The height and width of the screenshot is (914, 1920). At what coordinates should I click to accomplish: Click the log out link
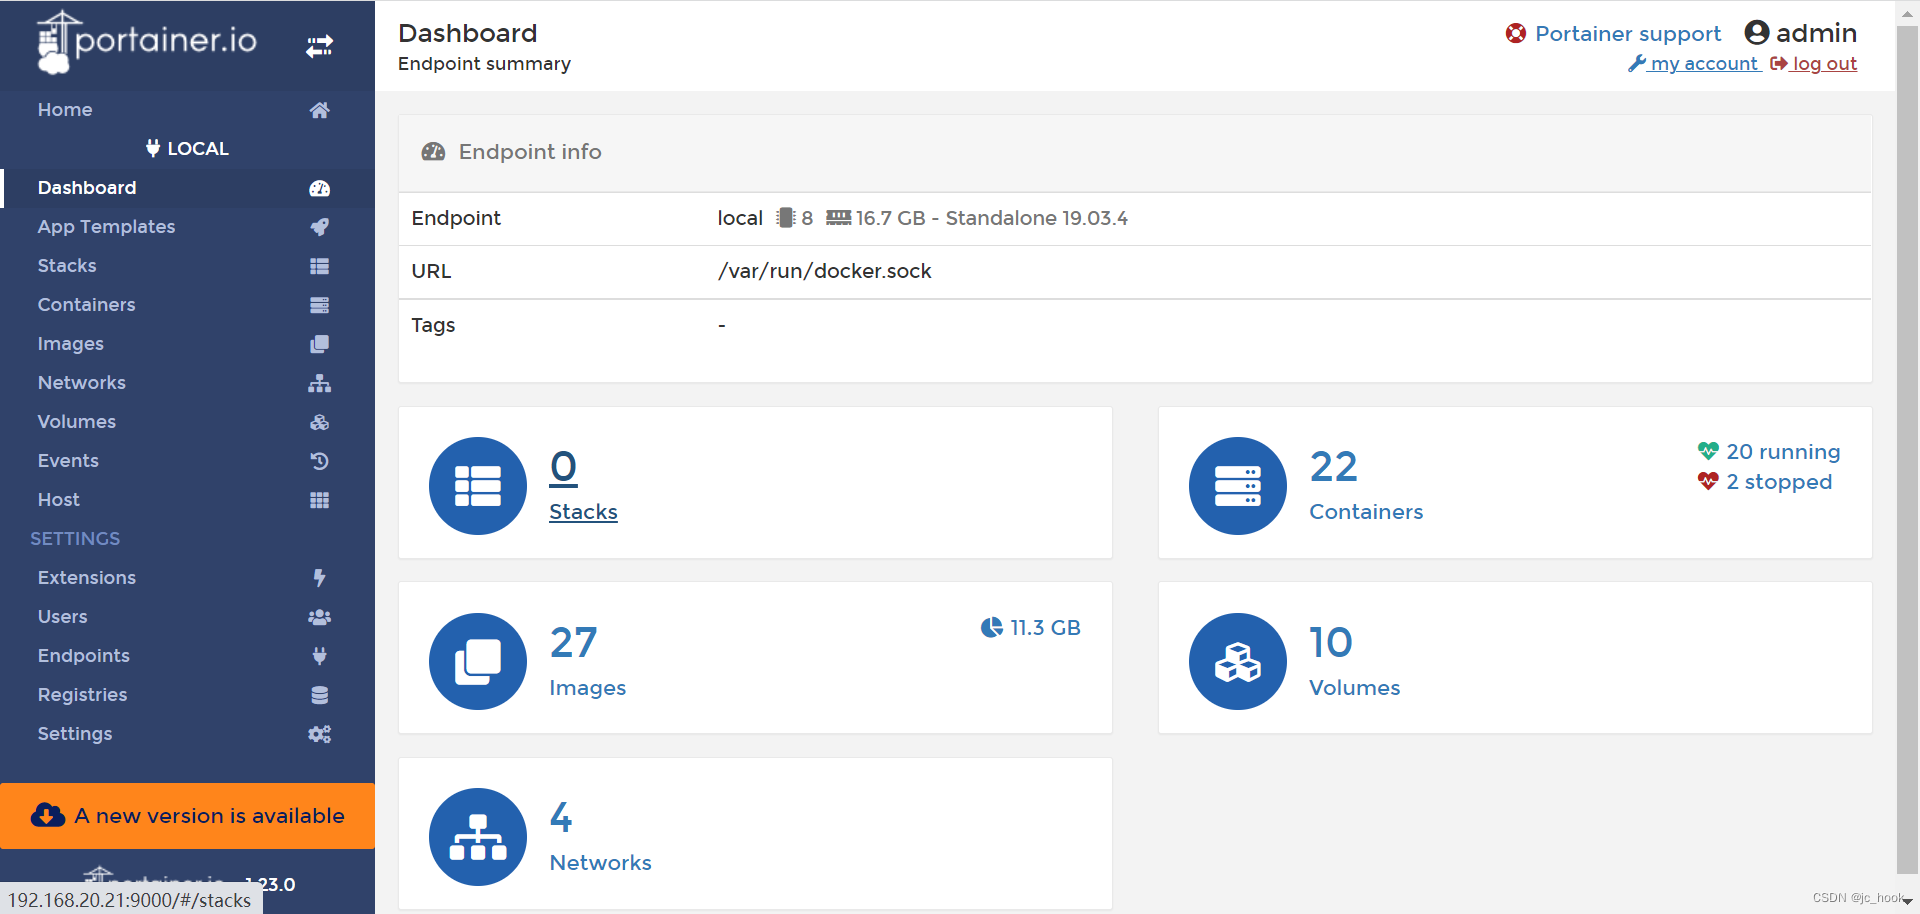coord(1814,64)
